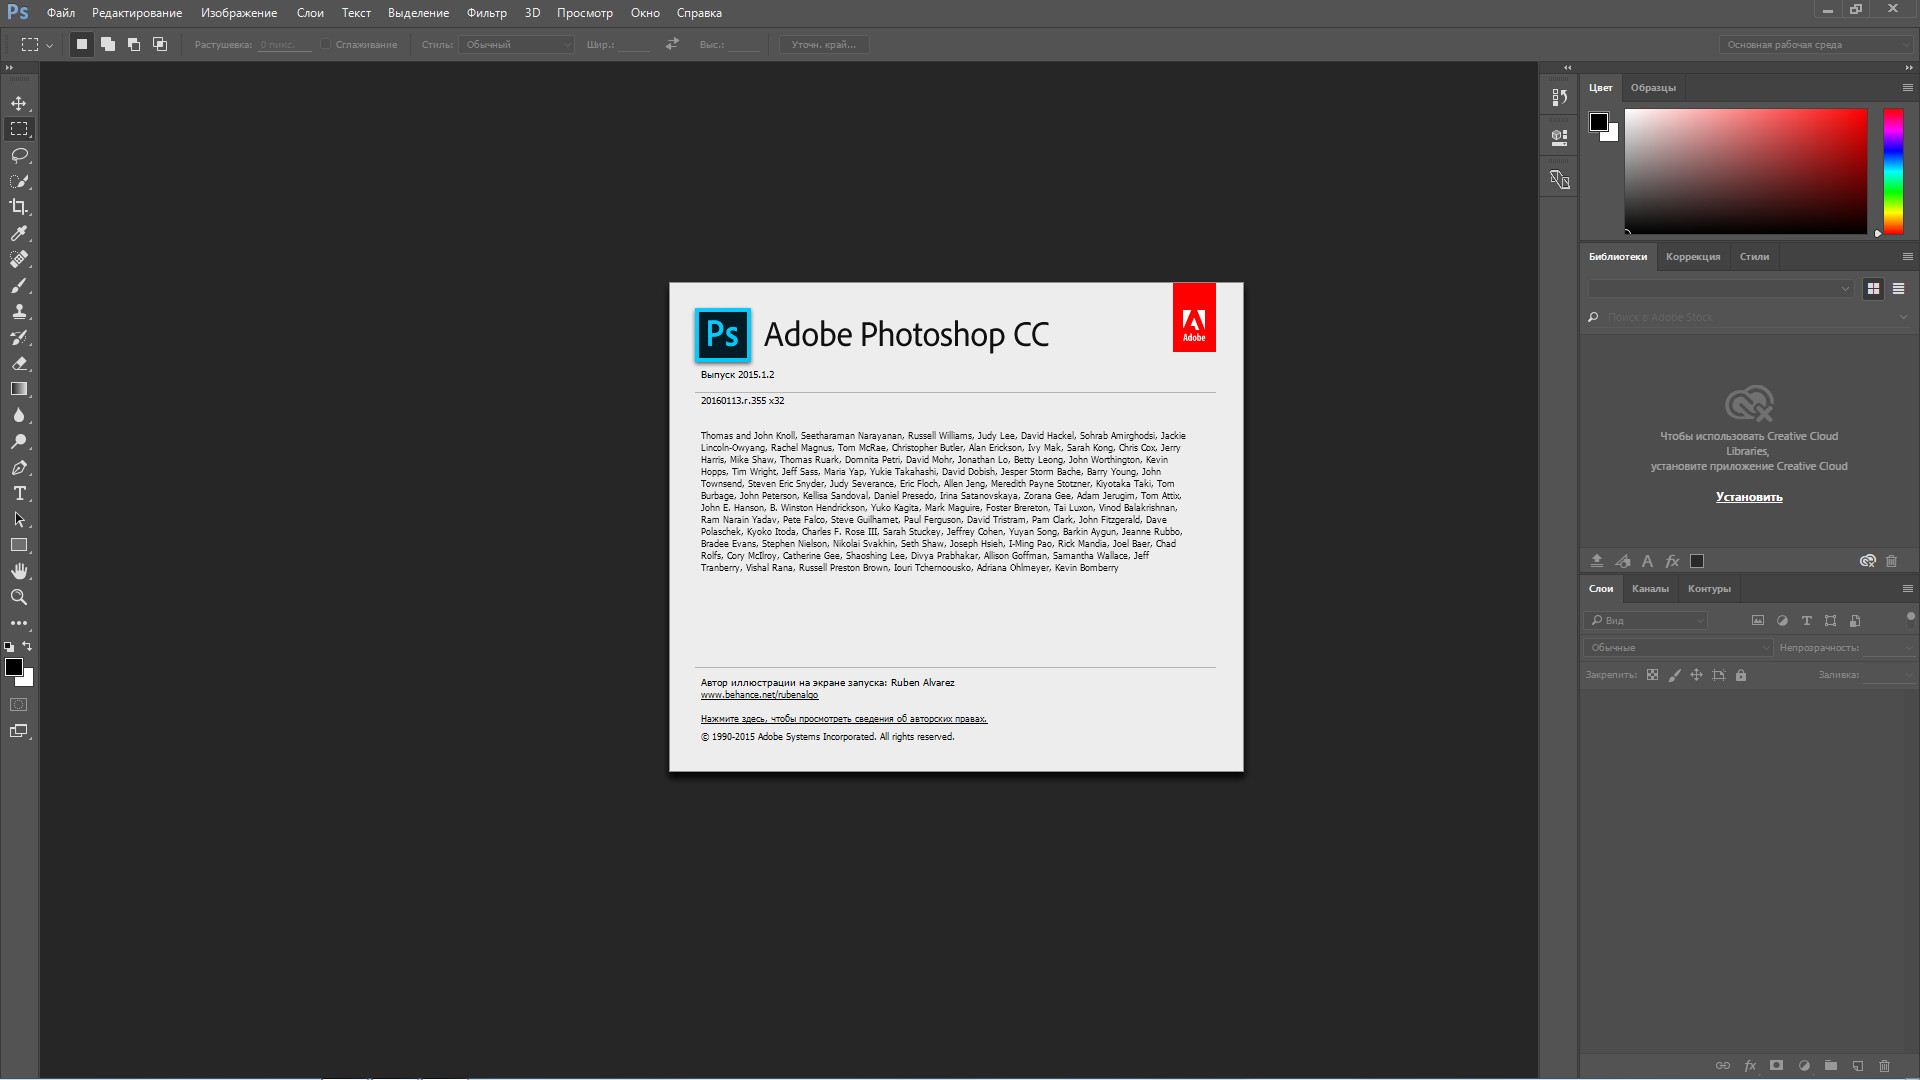
Task: Open the Properties panel icon
Action: [1559, 137]
